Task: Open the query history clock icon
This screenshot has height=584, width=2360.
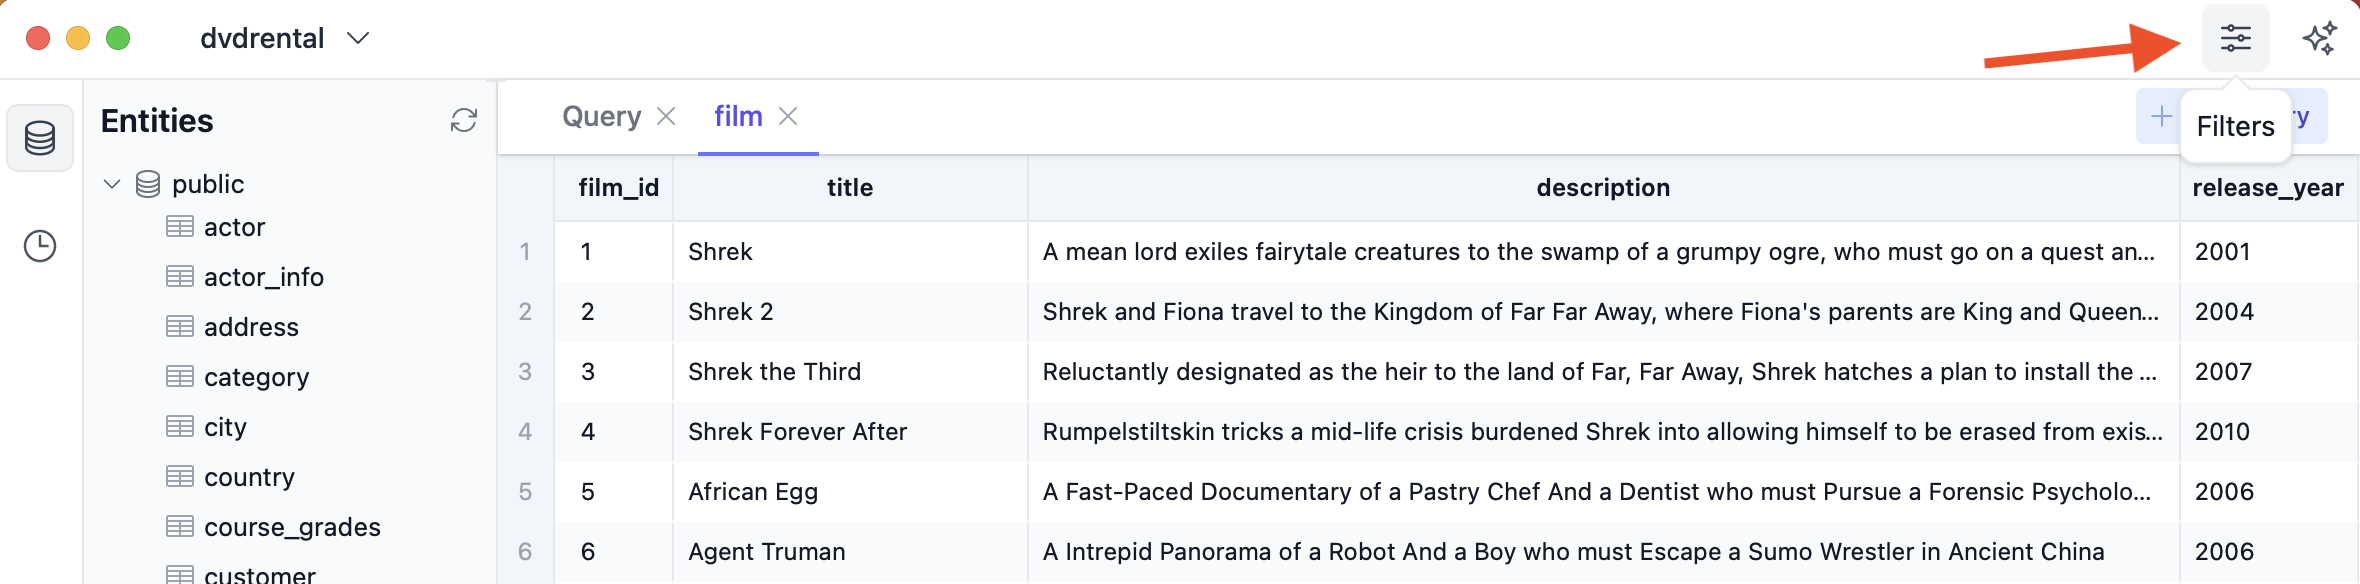Action: 40,246
